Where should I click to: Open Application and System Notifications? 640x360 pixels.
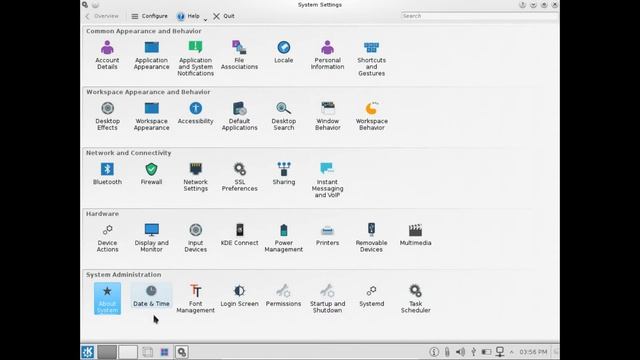[196, 58]
